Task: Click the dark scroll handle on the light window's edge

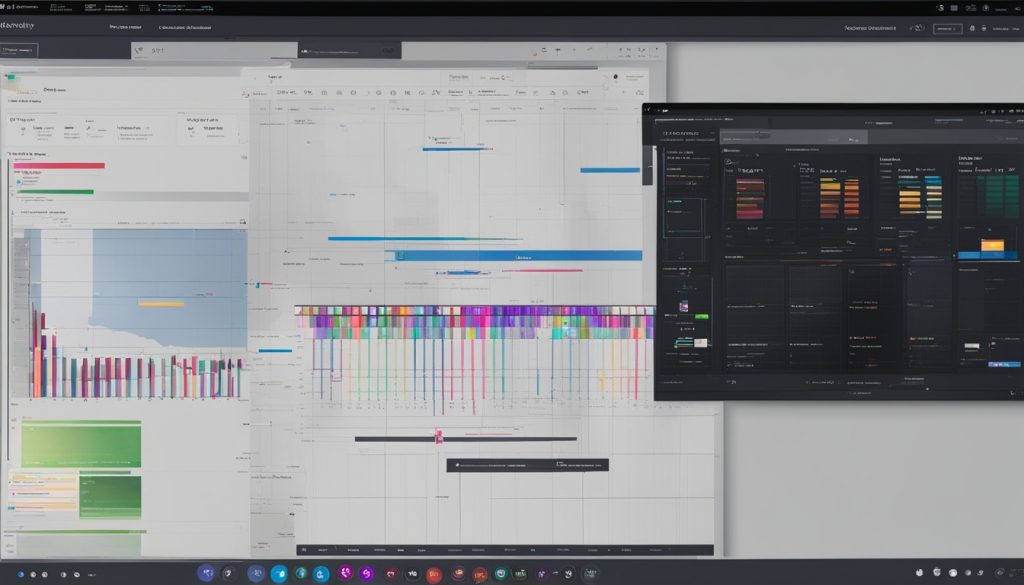Action: [x=648, y=165]
